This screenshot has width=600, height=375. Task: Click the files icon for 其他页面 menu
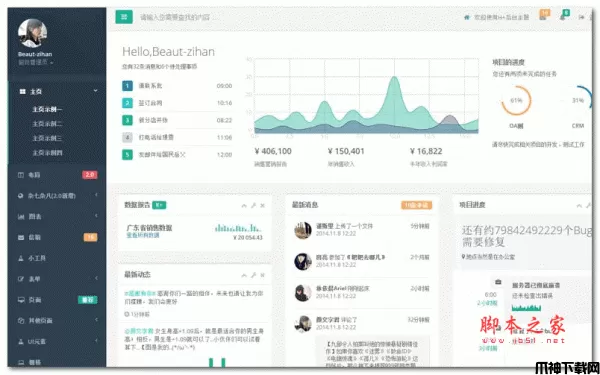coord(21,320)
